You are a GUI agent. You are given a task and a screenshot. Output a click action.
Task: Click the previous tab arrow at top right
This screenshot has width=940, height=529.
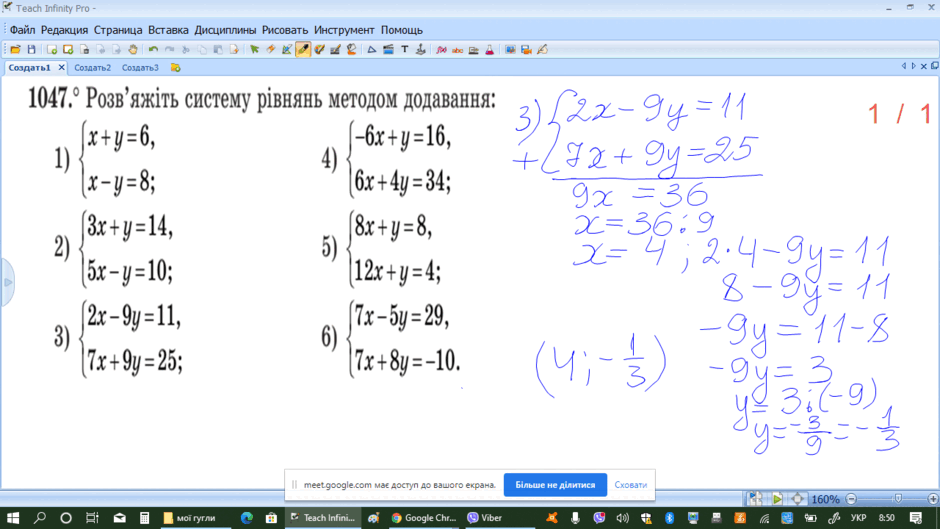903,67
